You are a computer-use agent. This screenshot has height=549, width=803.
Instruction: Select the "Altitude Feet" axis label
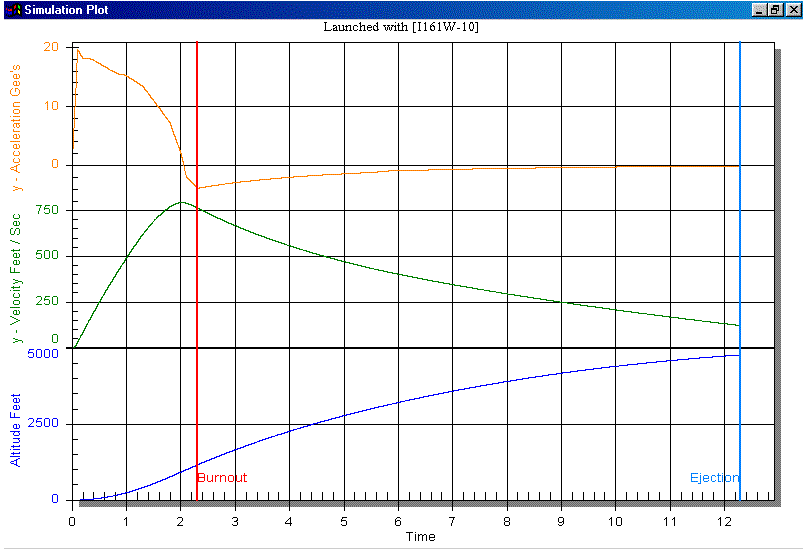pyautogui.click(x=15, y=430)
